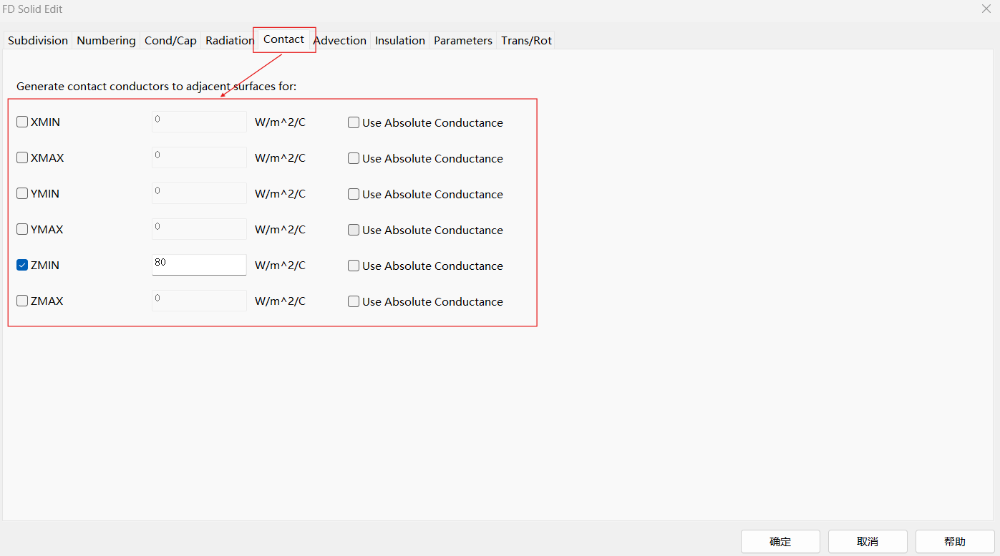The image size is (1000, 556).
Task: Uncheck the ZMIN checkbox
Action: tap(22, 266)
